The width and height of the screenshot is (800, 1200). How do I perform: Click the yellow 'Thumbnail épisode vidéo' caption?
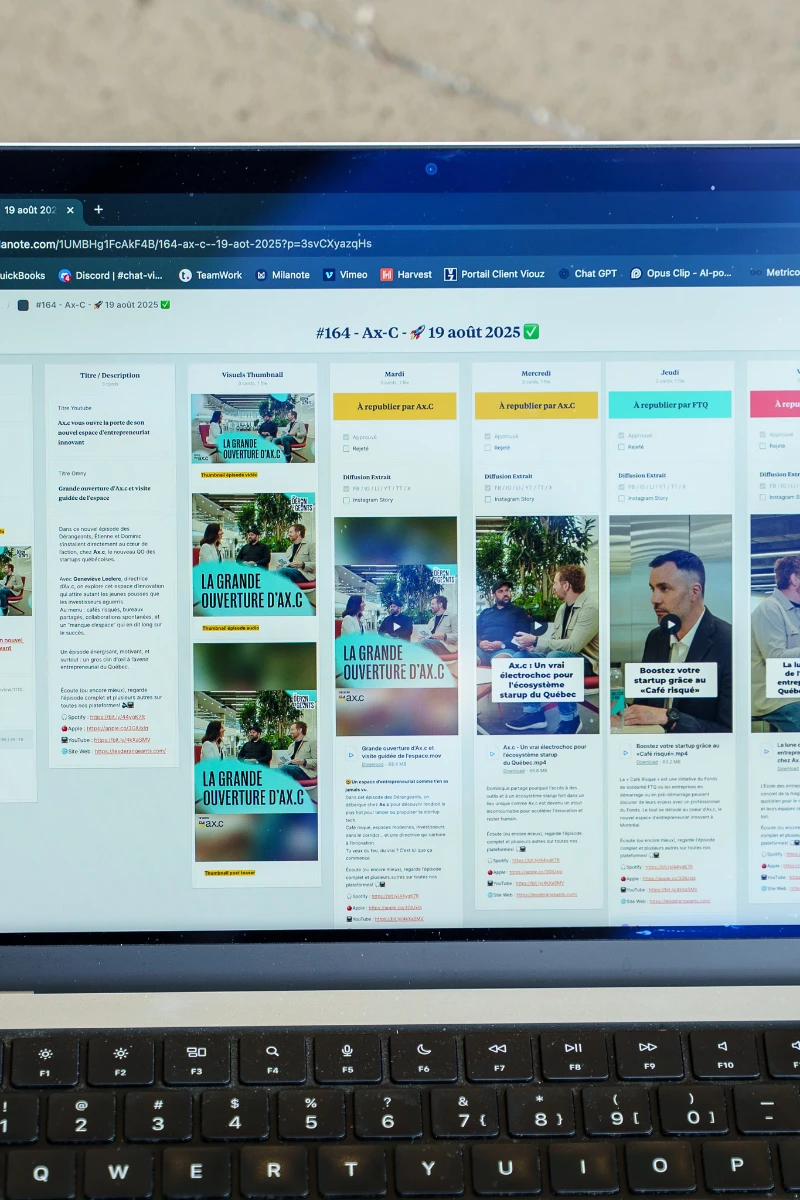(x=229, y=475)
